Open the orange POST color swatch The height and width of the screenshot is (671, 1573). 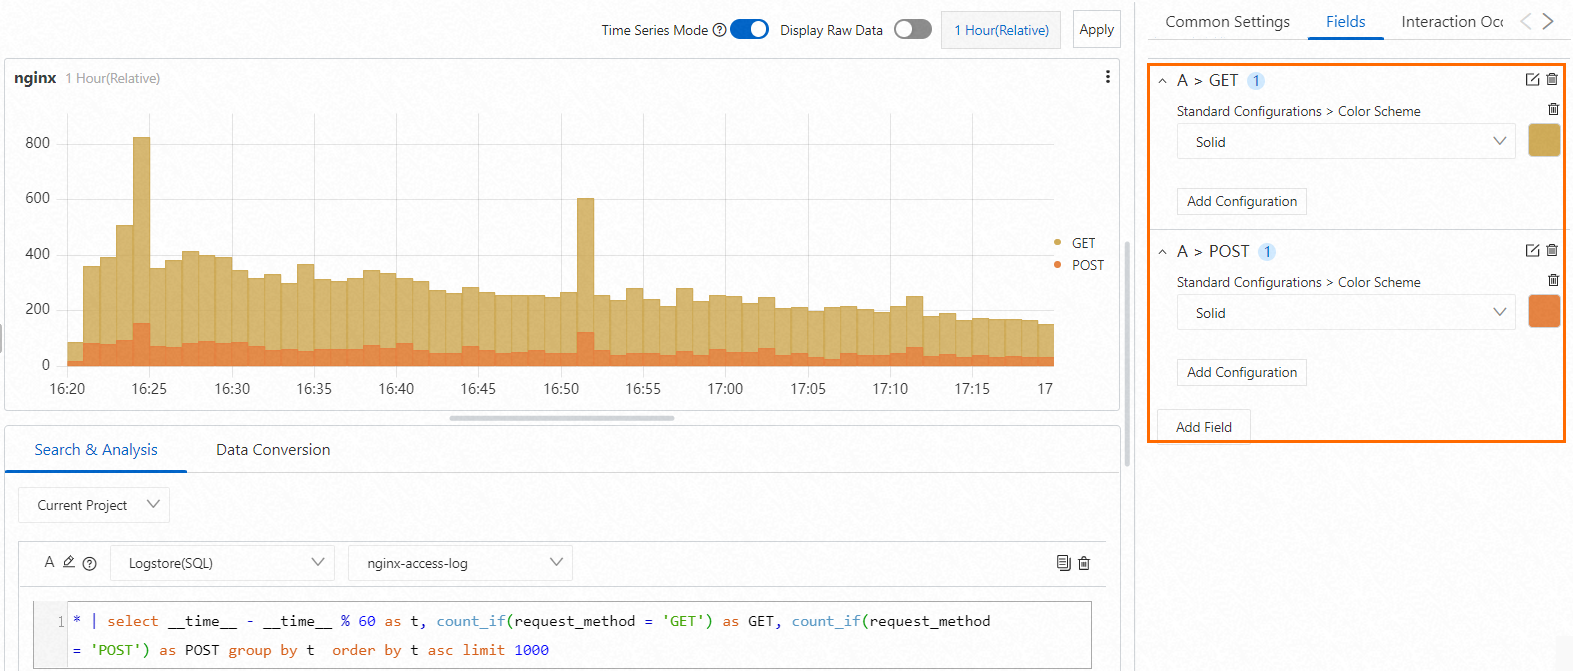click(x=1544, y=311)
